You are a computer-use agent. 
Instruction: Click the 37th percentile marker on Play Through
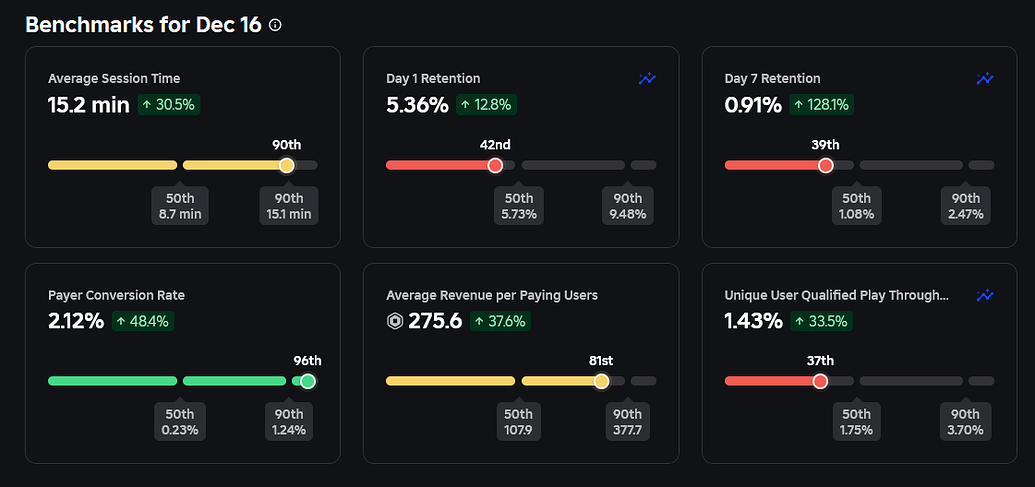pos(820,381)
